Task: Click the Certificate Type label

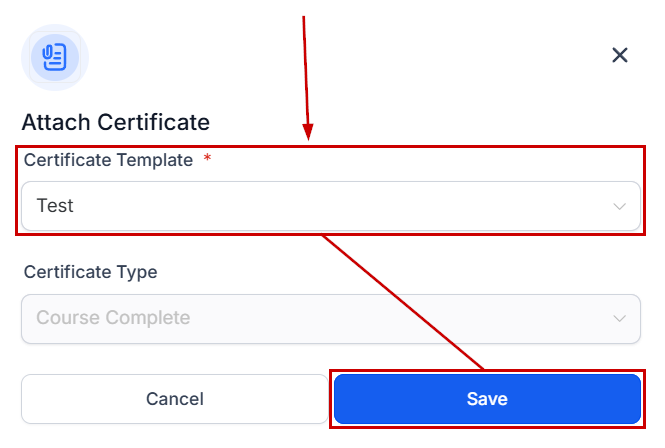Action: point(90,272)
